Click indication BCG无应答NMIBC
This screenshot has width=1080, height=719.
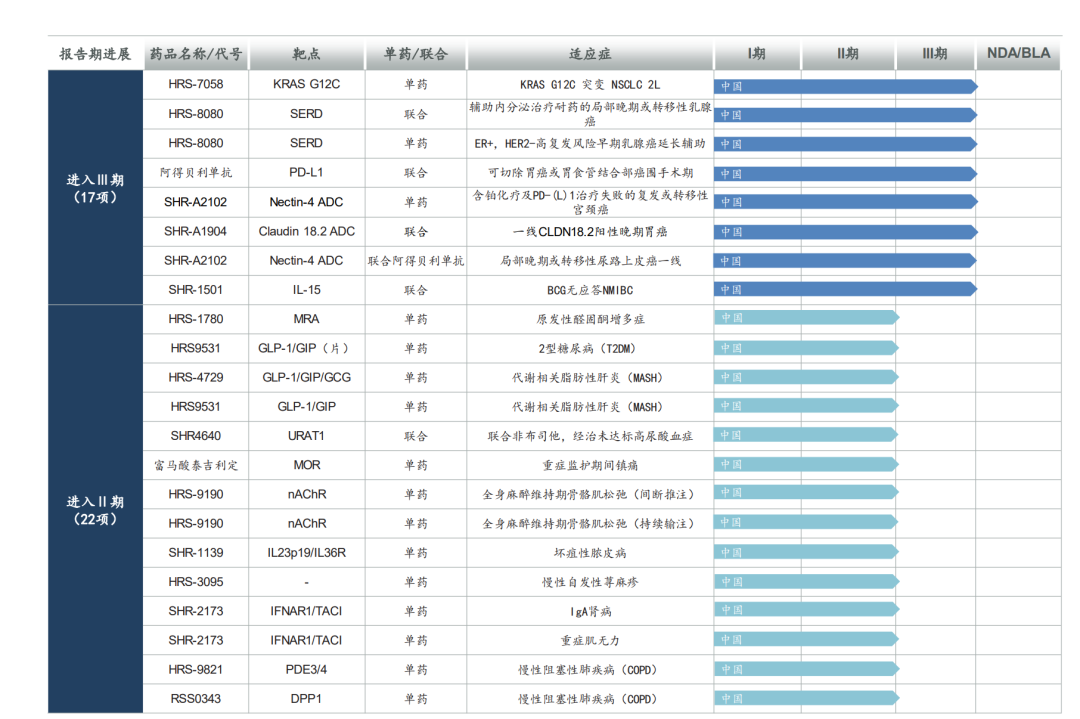590,291
